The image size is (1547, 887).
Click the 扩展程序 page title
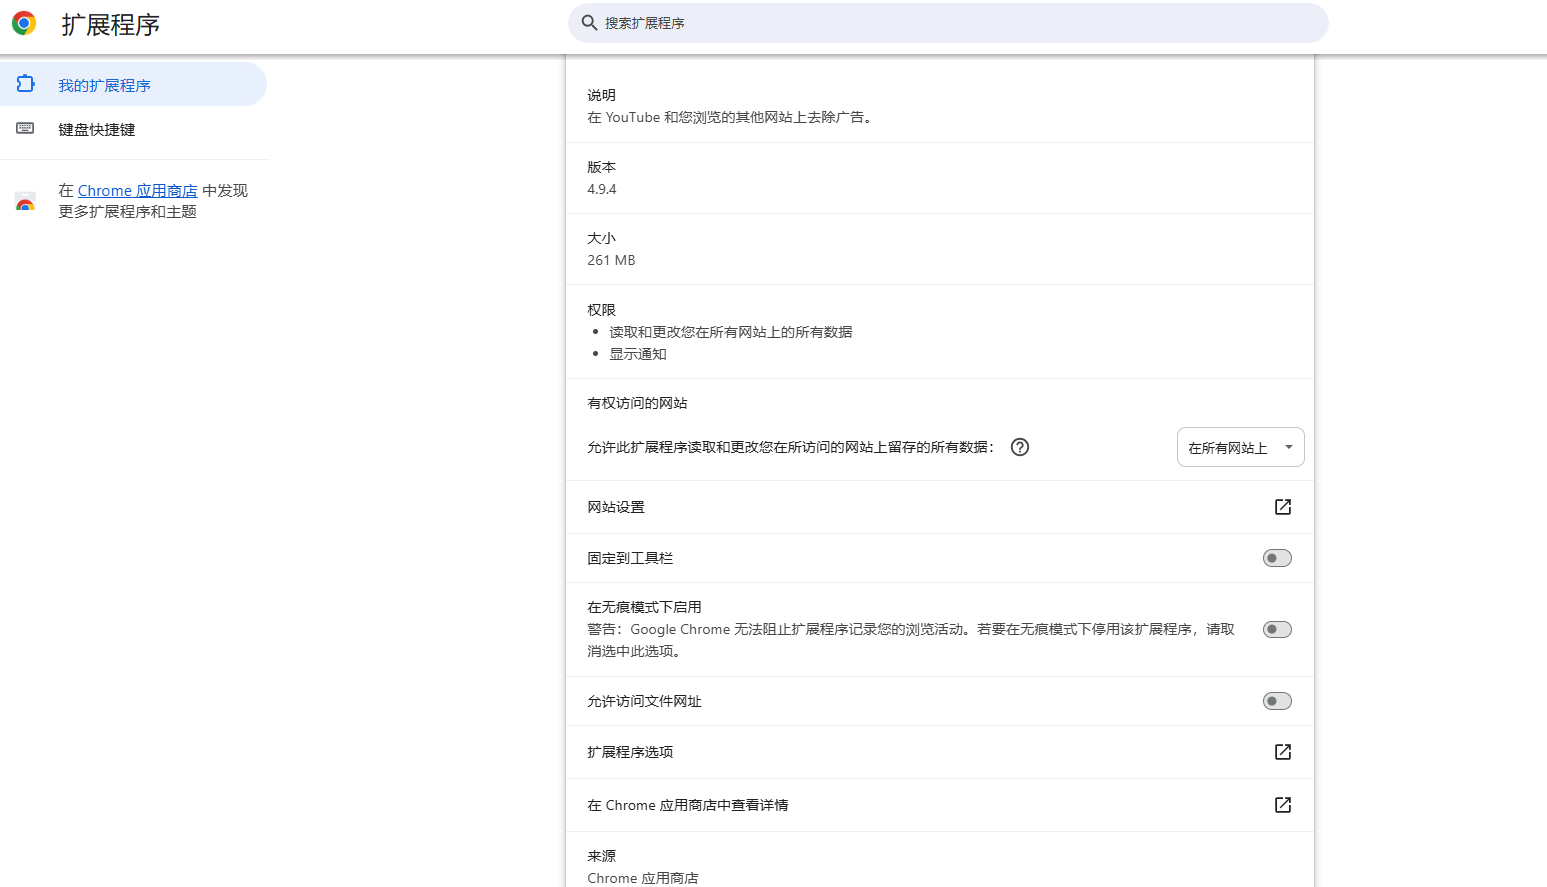coord(111,24)
